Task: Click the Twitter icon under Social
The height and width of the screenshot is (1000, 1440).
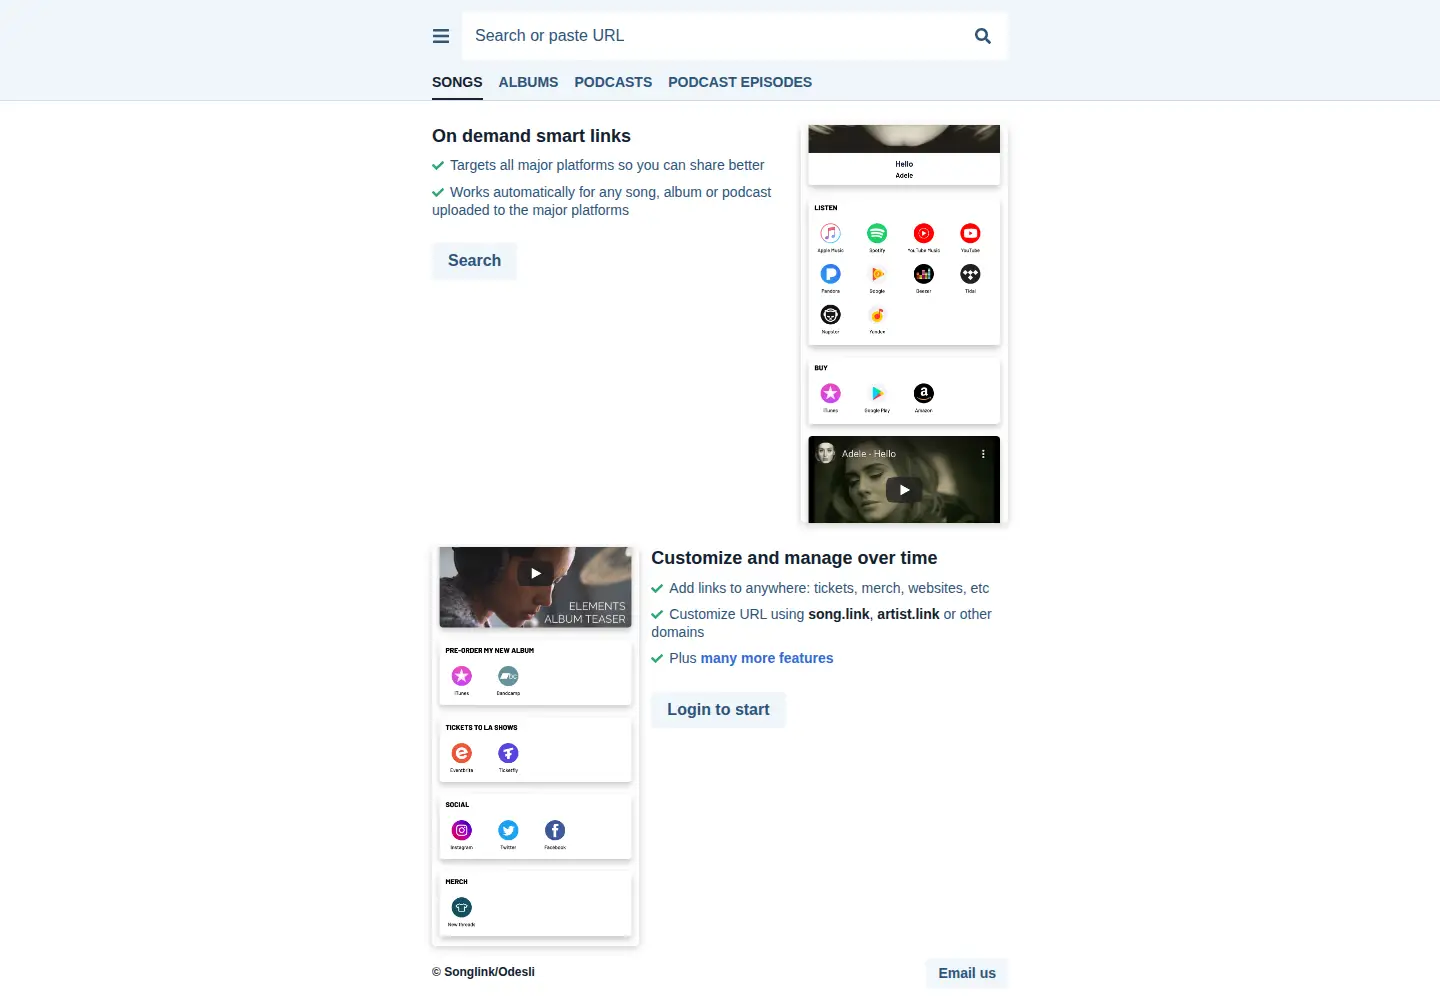Action: (508, 830)
